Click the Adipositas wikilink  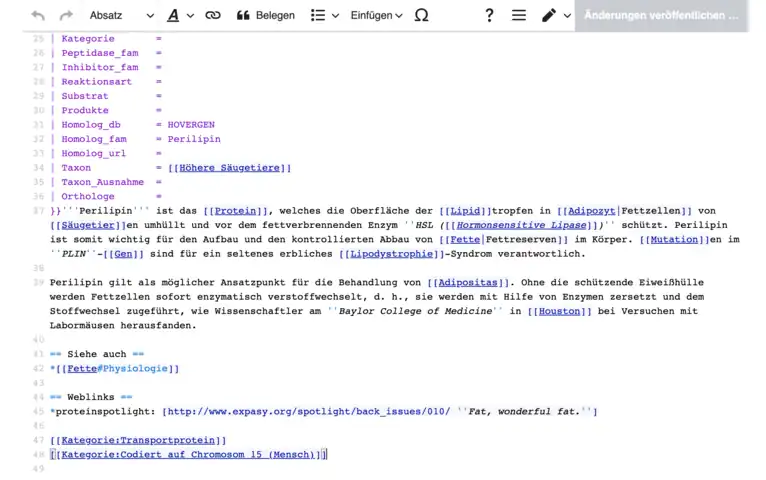(x=468, y=283)
